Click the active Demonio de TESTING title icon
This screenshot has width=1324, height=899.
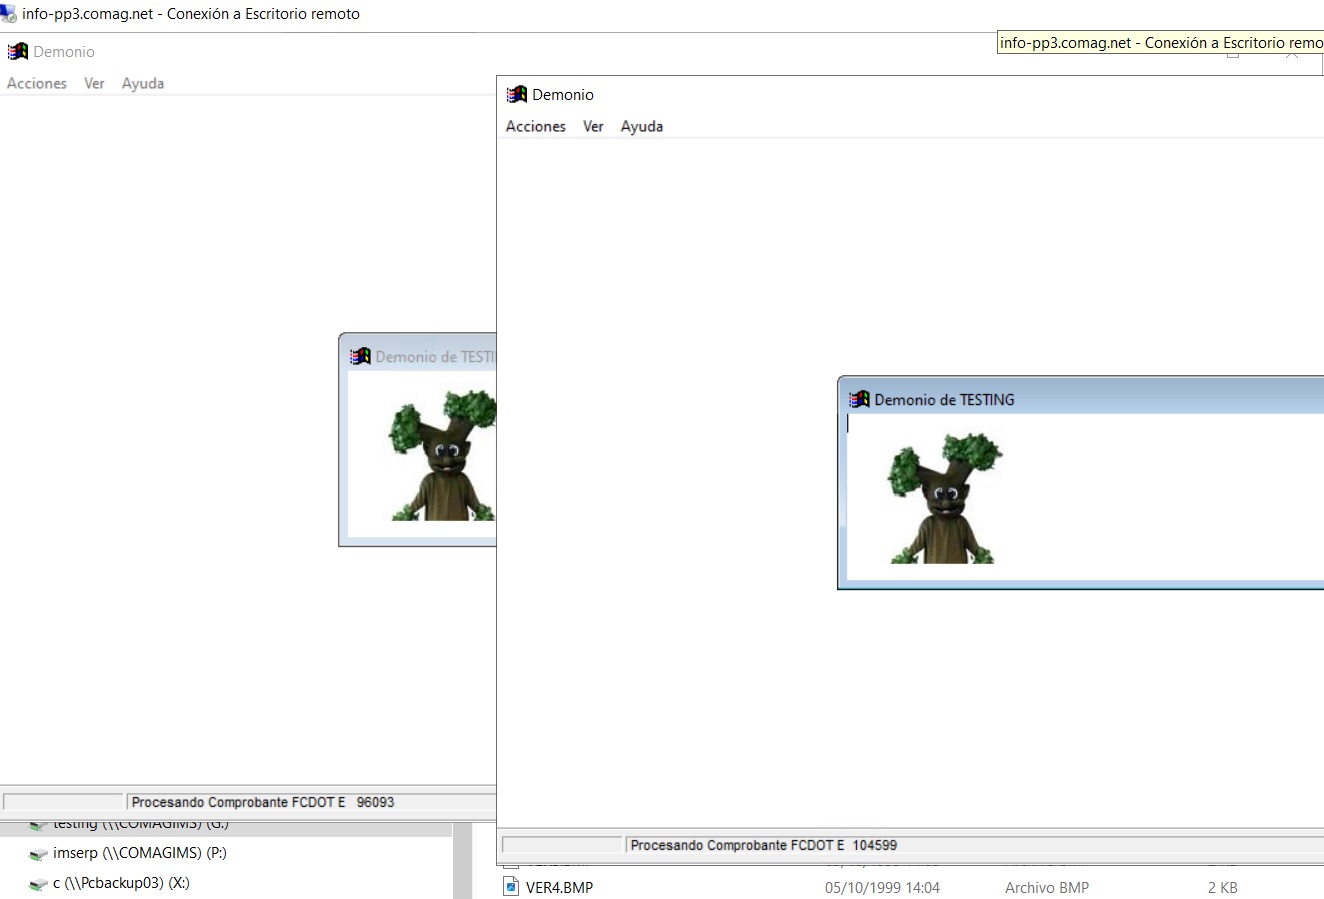859,400
